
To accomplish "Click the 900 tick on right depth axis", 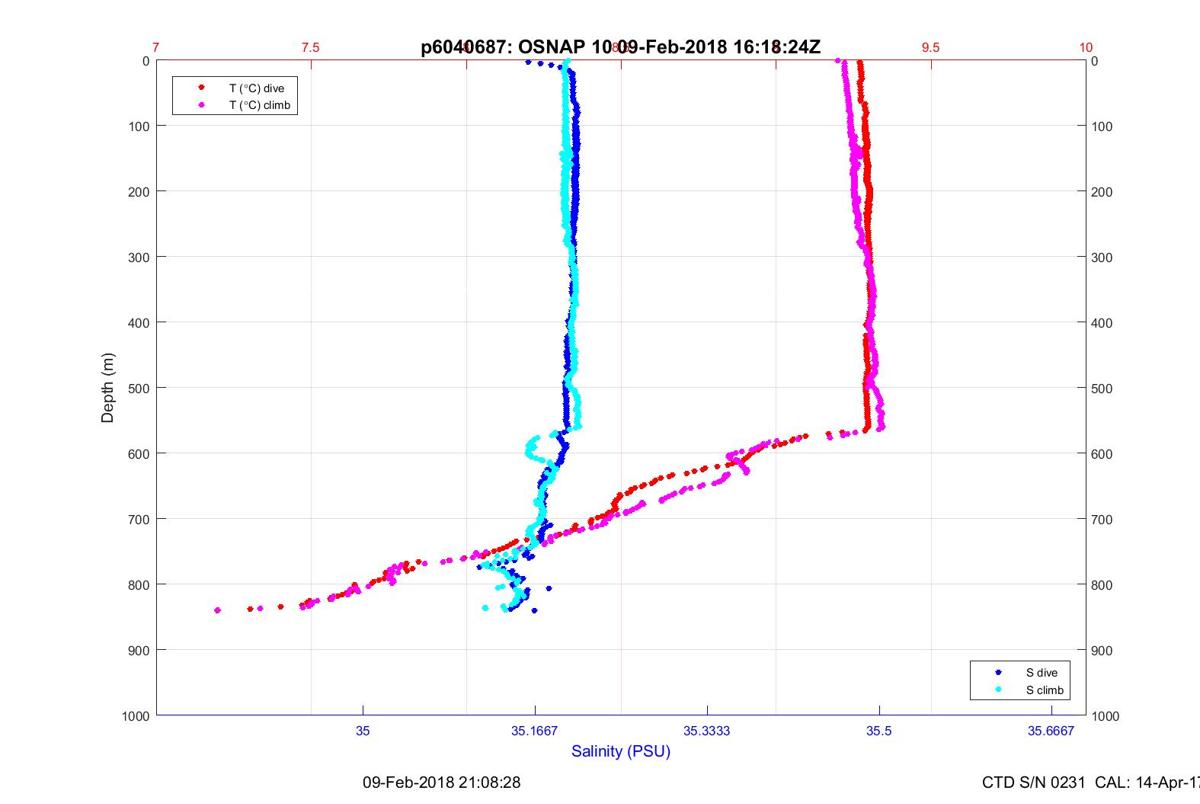I will click(1103, 650).
